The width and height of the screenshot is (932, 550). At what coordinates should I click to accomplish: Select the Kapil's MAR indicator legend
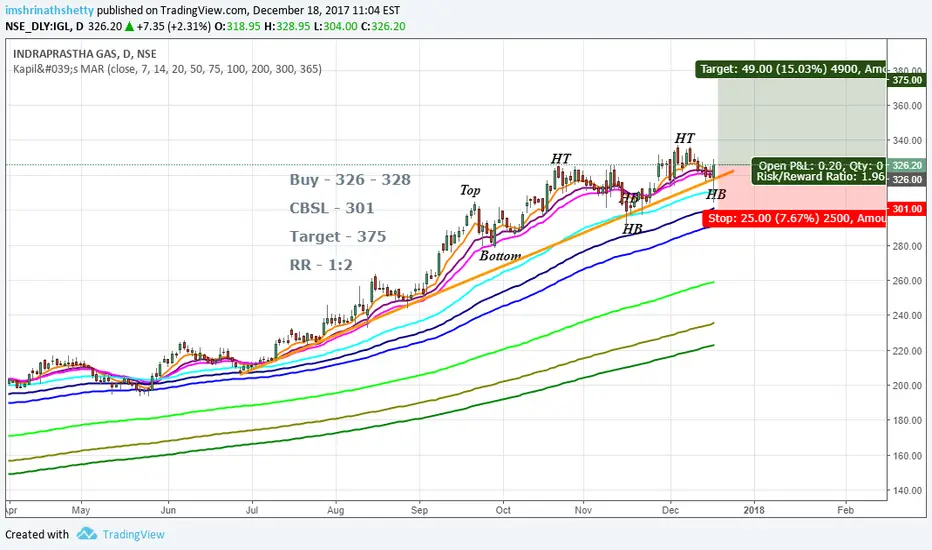coord(168,69)
